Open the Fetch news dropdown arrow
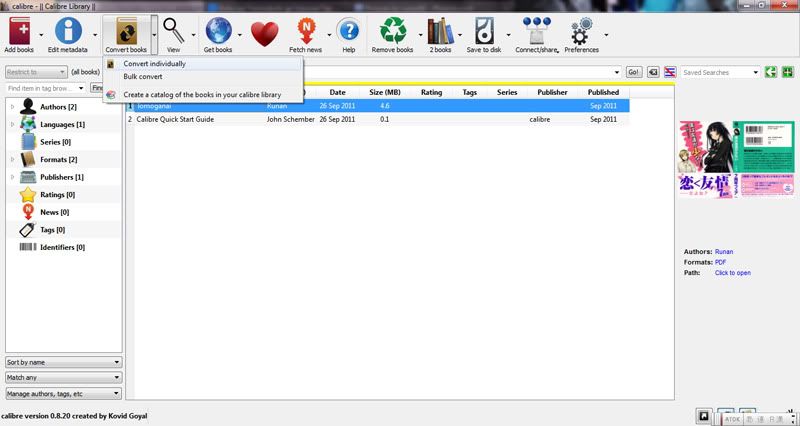The height and width of the screenshot is (426, 800). coord(329,35)
